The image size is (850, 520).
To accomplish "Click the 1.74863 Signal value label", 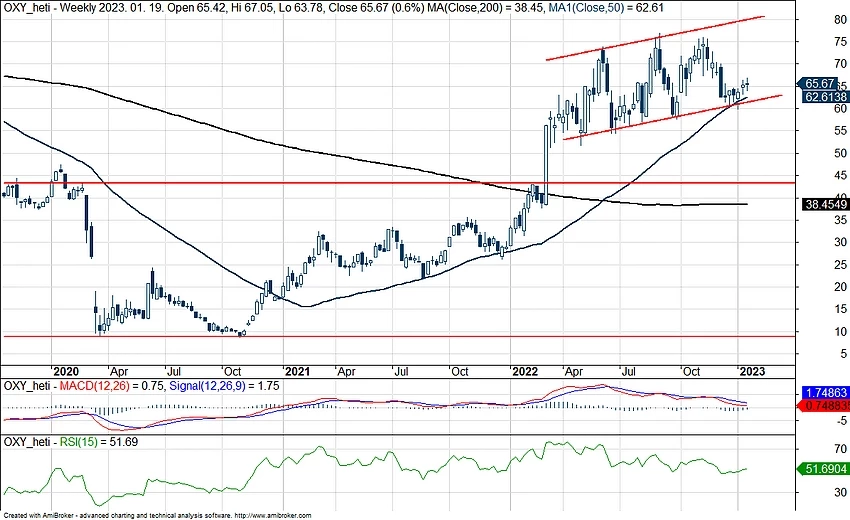I will pos(826,393).
